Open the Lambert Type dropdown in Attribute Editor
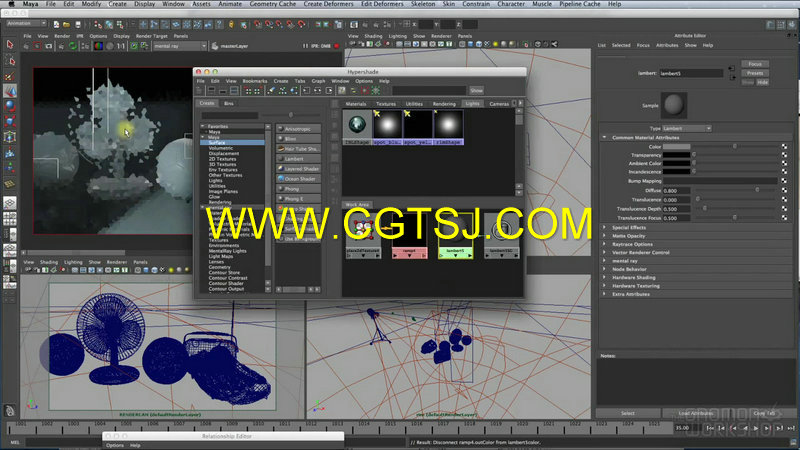 (x=687, y=129)
